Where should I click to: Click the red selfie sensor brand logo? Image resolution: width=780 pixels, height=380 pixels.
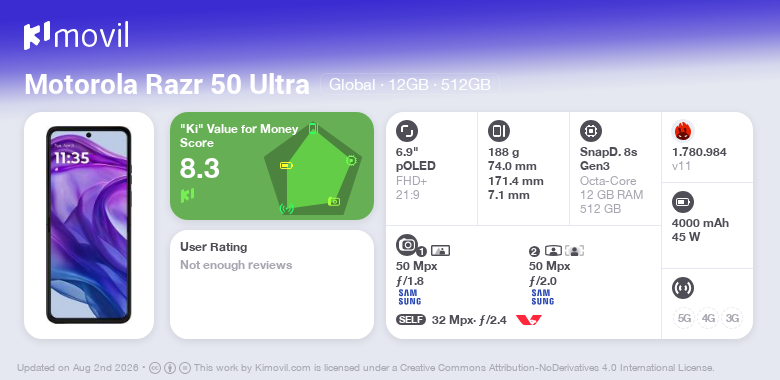[x=529, y=320]
